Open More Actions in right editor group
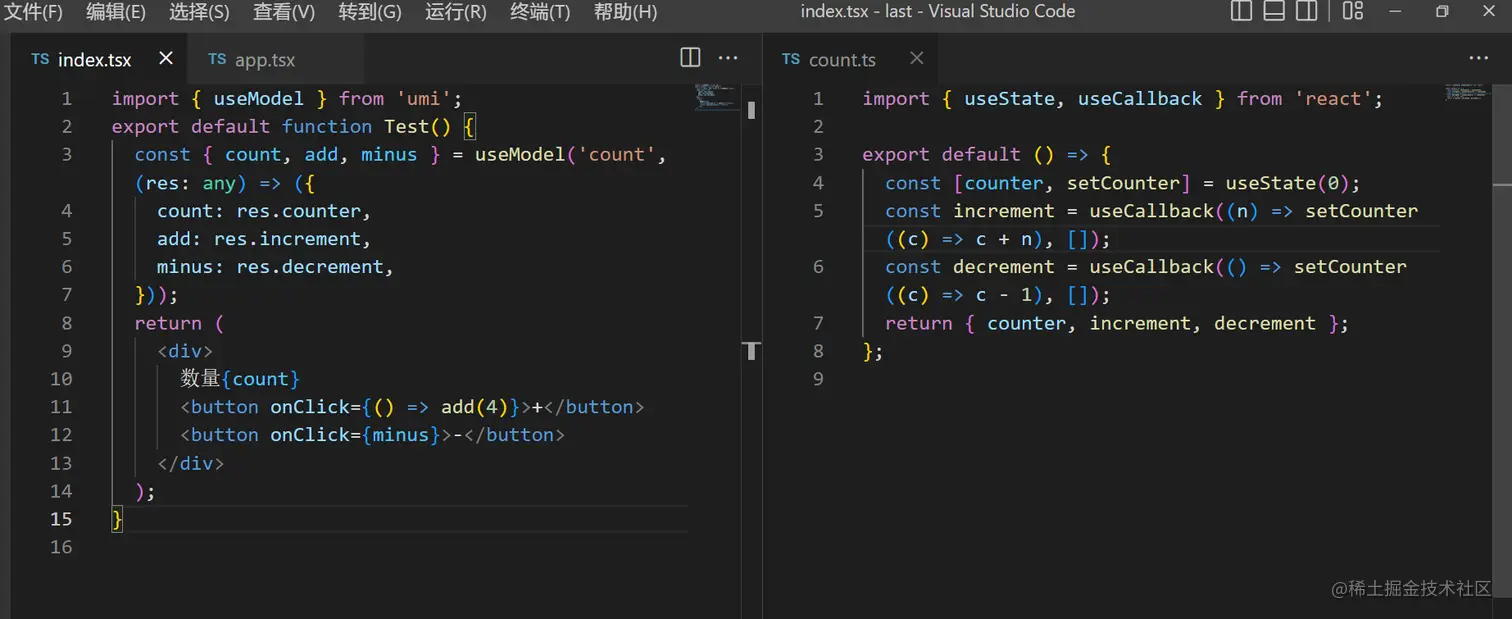1512x619 pixels. [1478, 59]
